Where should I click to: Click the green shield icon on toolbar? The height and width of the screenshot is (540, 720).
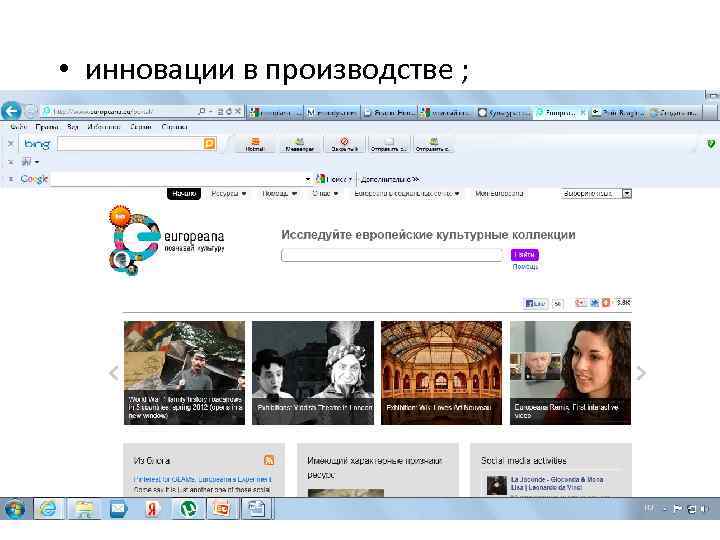[711, 144]
